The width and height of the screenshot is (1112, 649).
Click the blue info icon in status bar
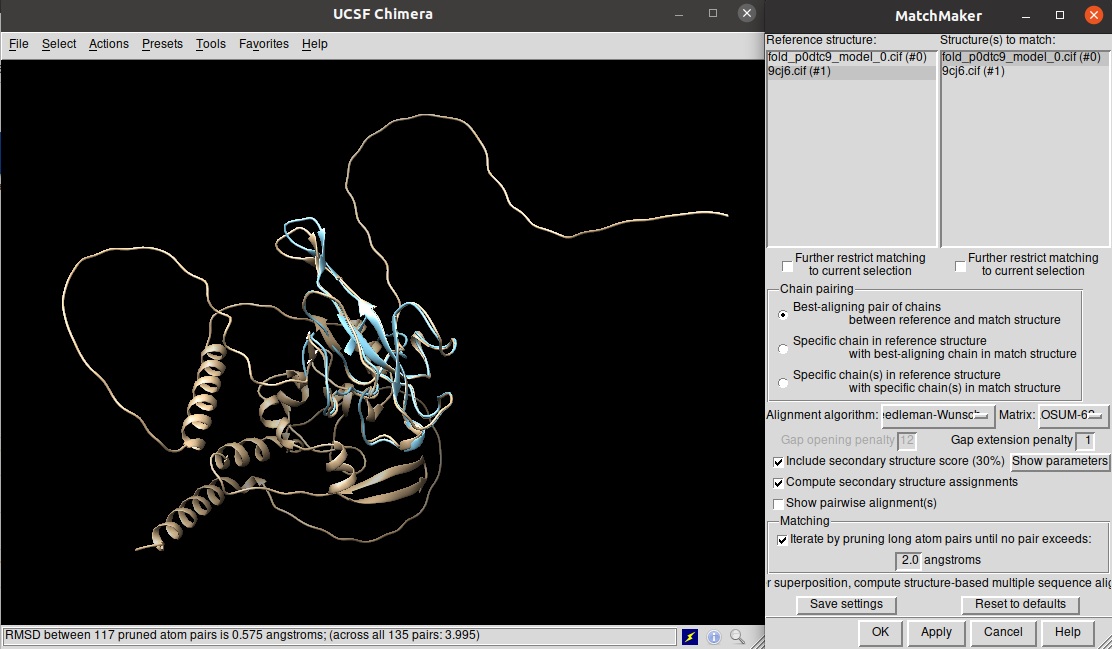[x=714, y=636]
